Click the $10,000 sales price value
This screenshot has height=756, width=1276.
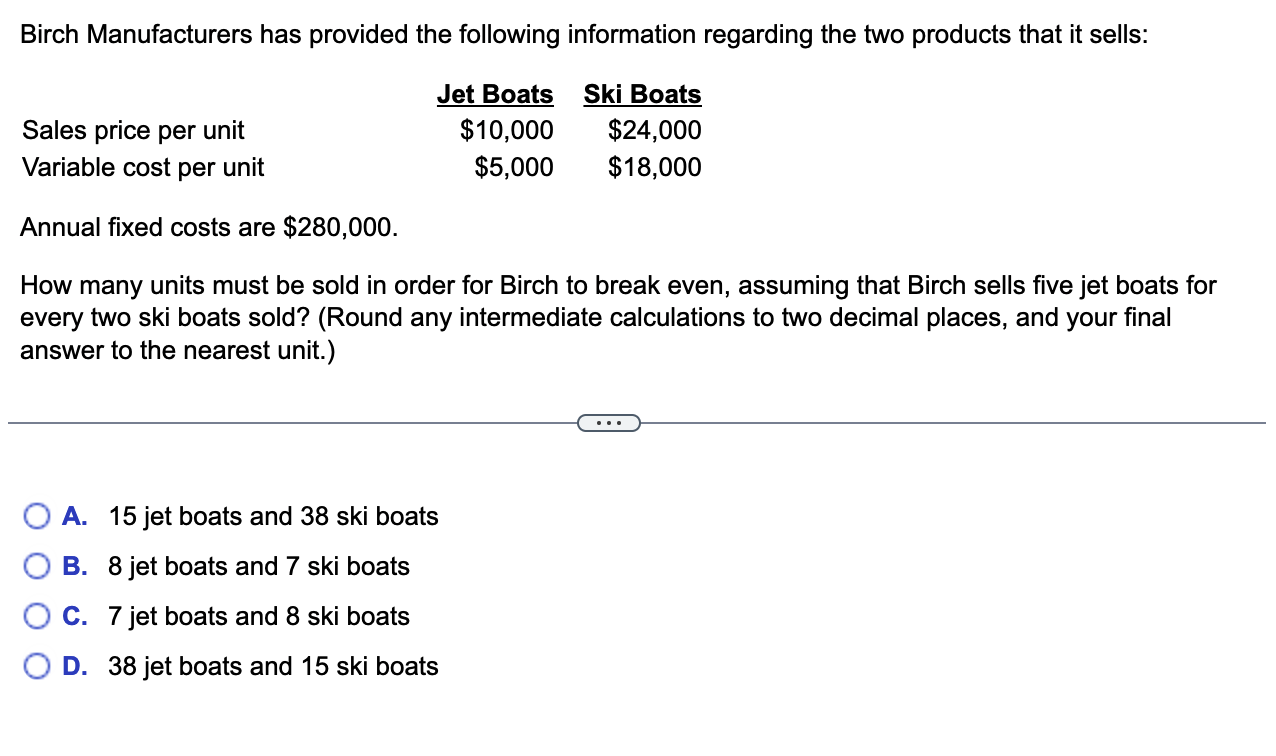coord(507,130)
